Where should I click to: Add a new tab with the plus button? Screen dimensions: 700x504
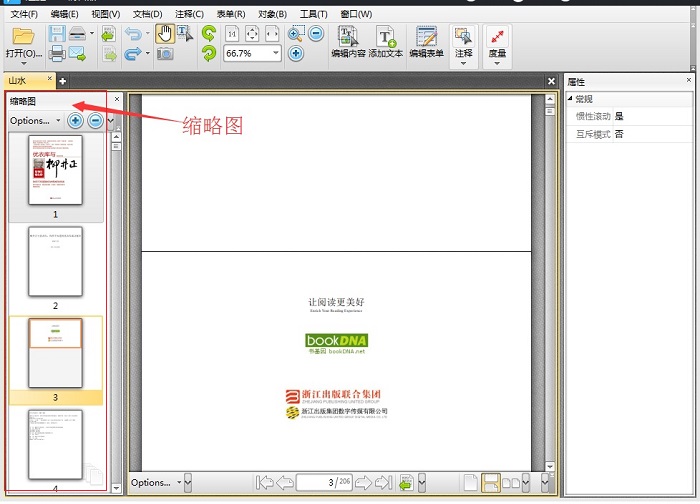tap(62, 81)
